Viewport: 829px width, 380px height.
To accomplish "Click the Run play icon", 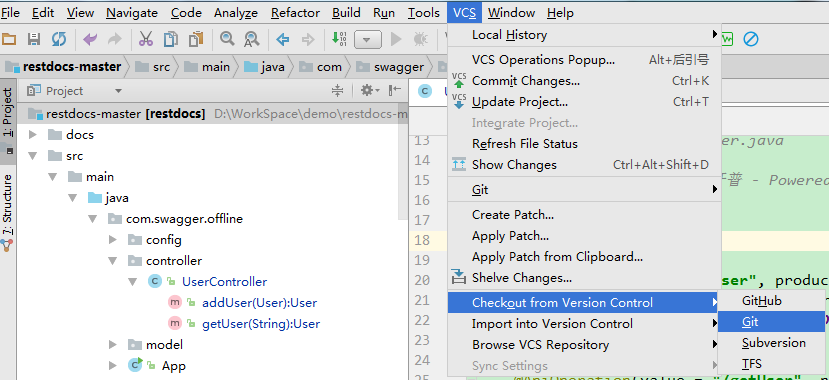I will pyautogui.click(x=395, y=39).
